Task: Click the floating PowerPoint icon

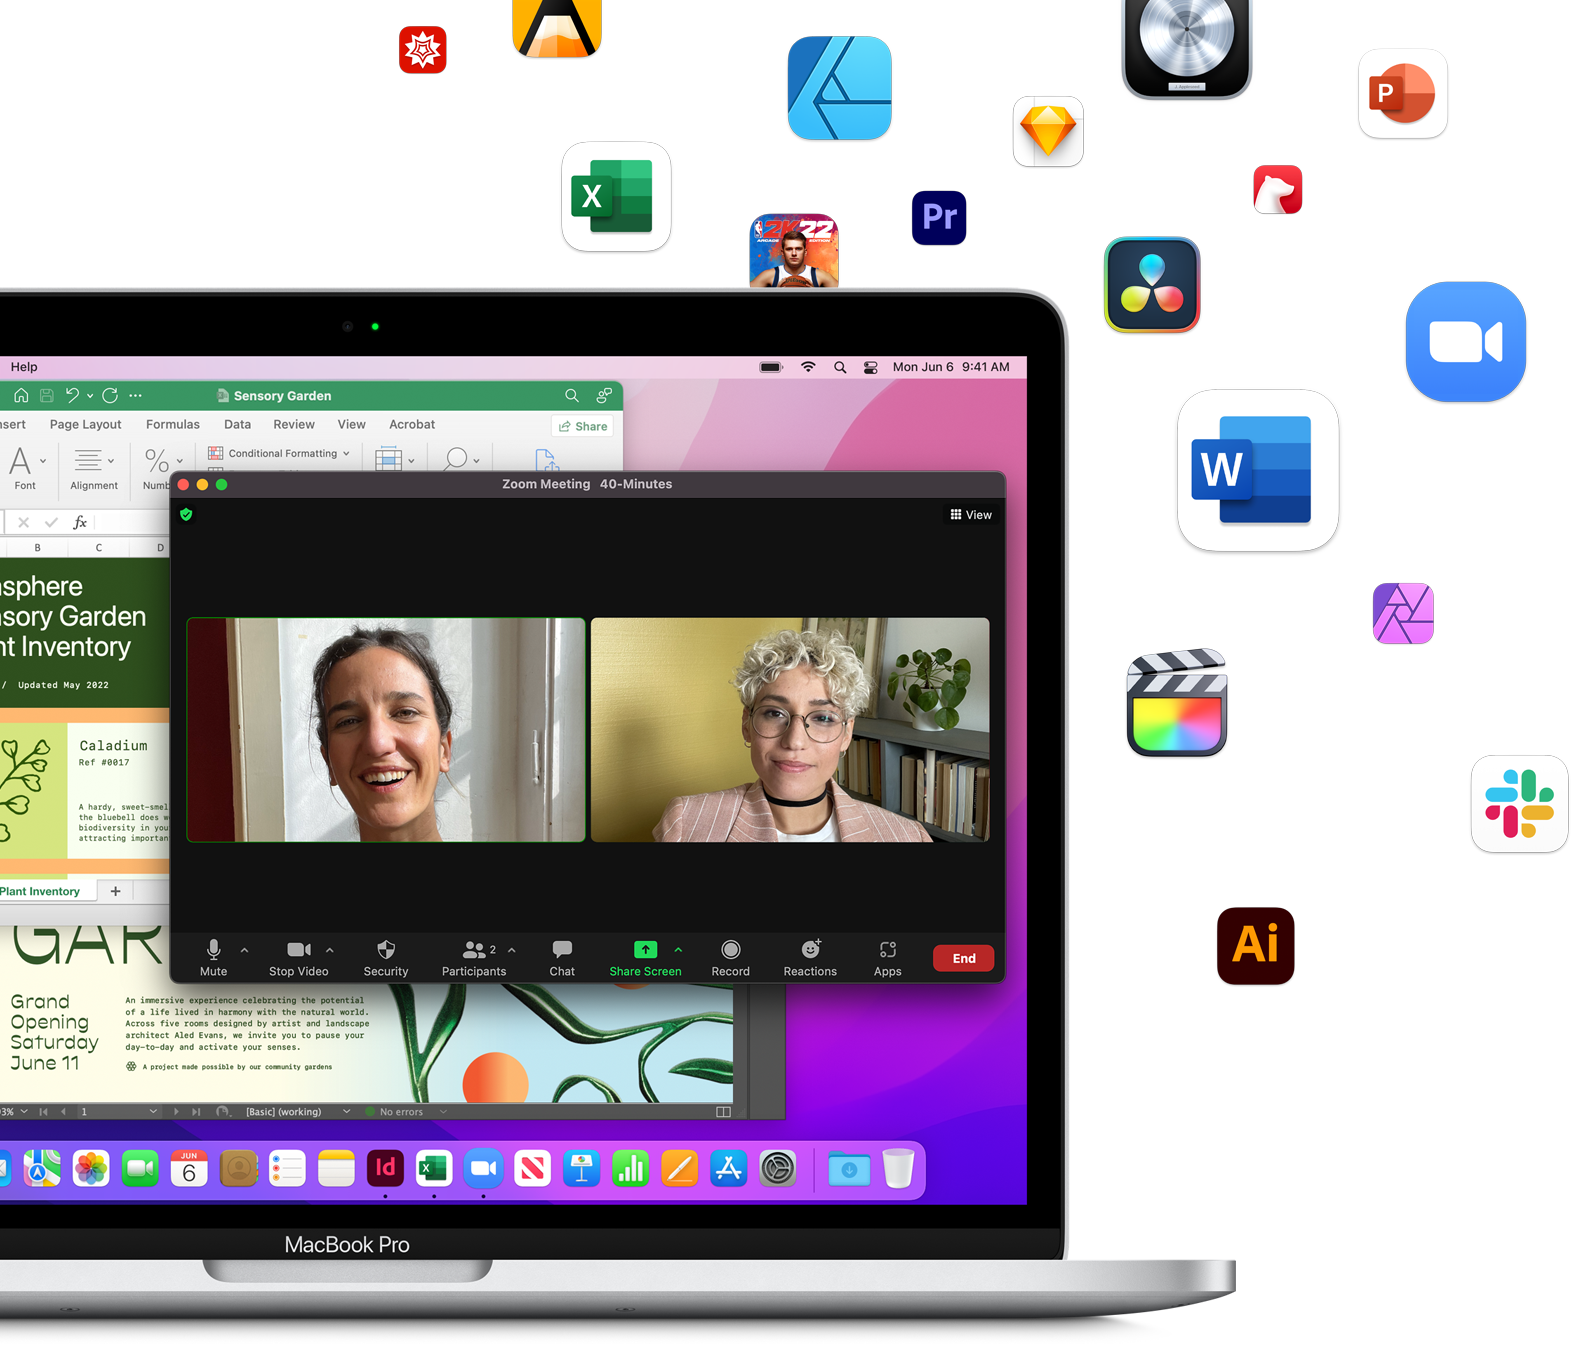Action: point(1403,93)
